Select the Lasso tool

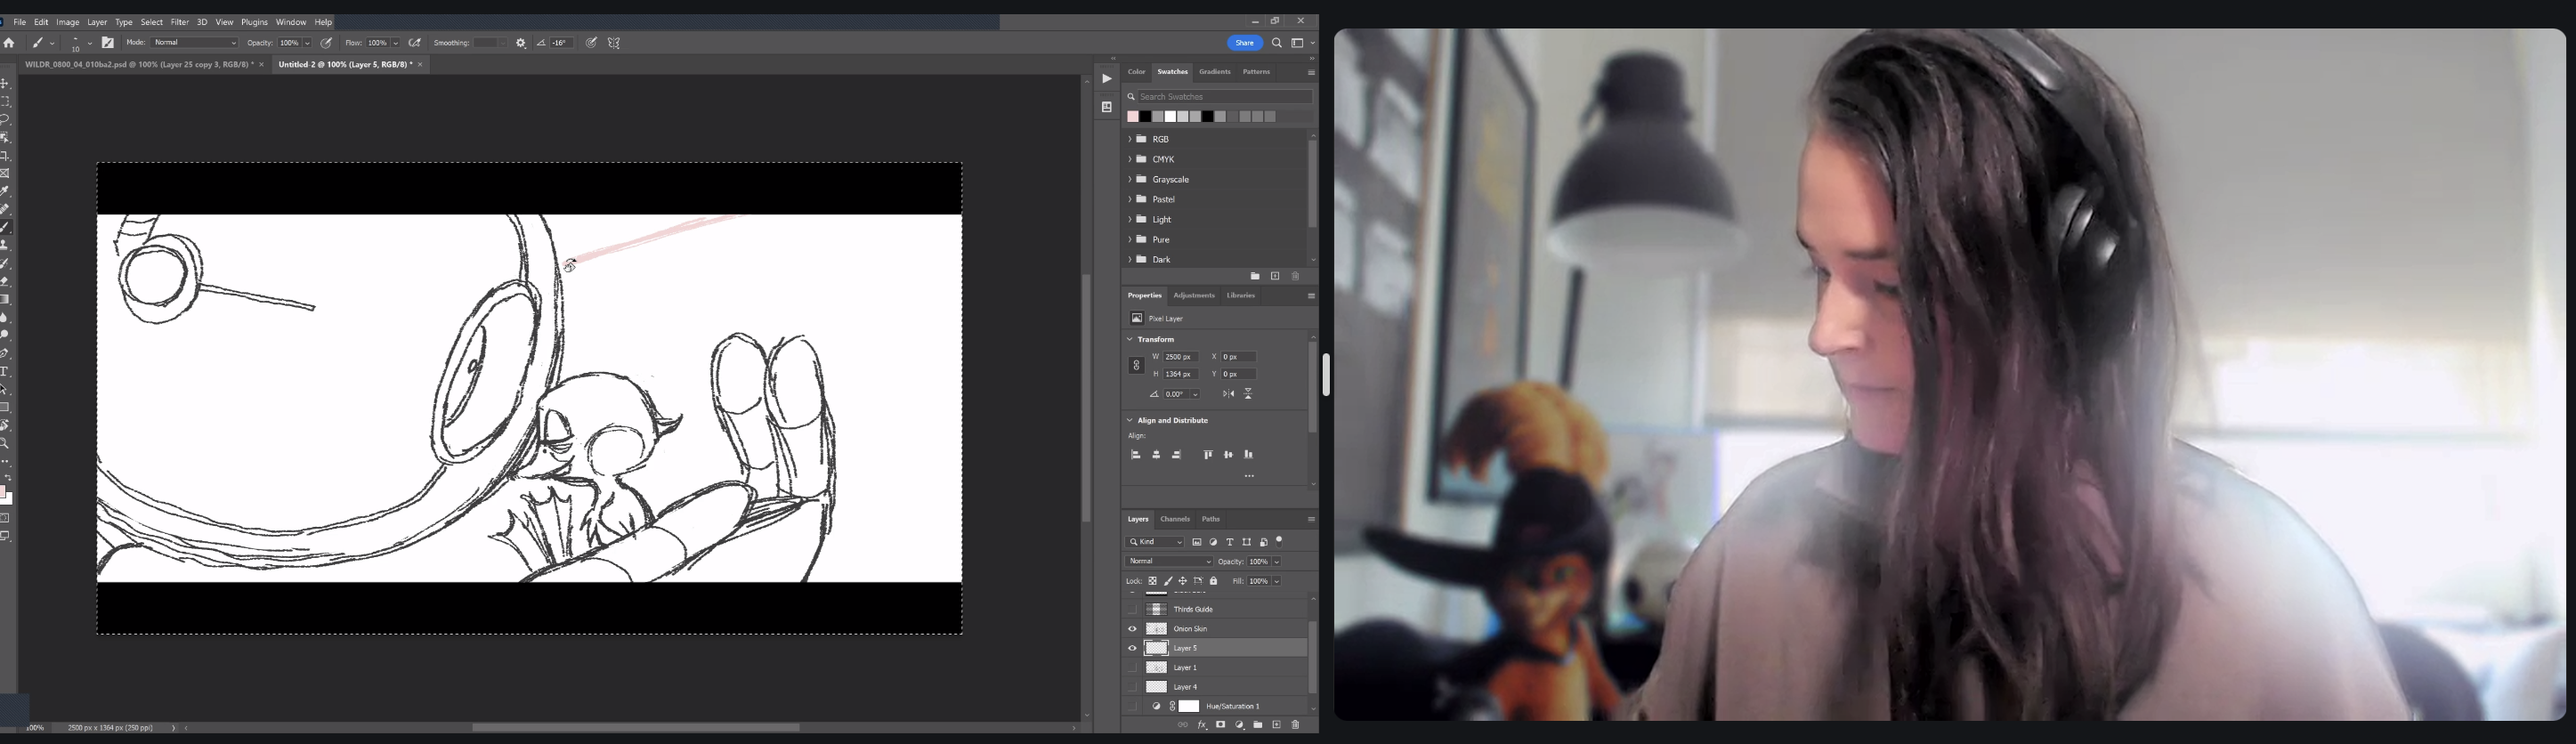(5, 120)
